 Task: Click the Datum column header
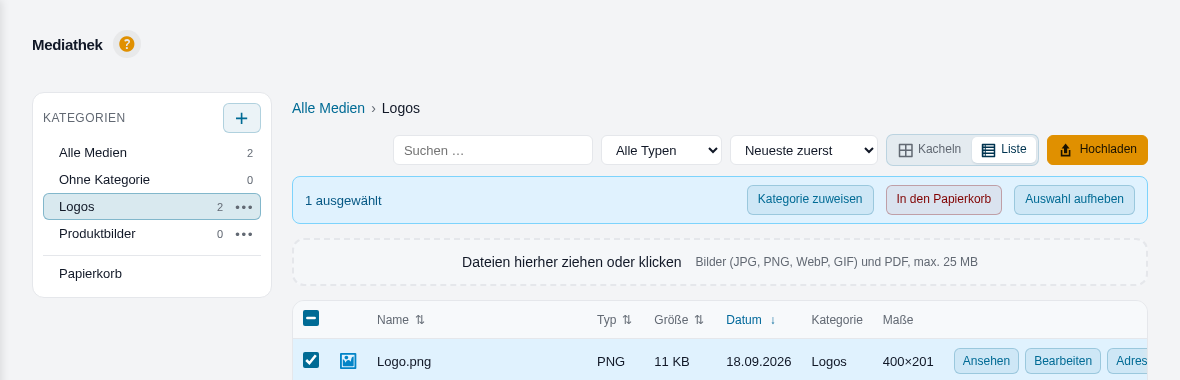coord(744,320)
